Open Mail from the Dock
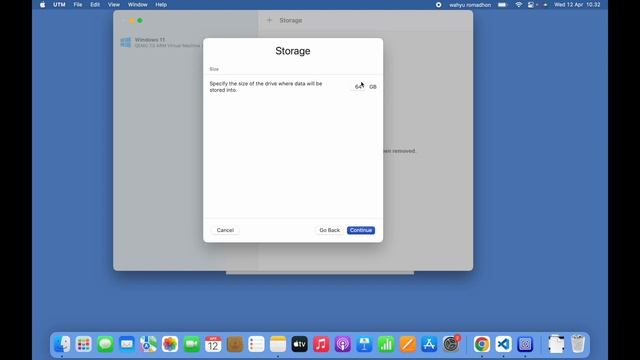The height and width of the screenshot is (360, 640). point(127,344)
